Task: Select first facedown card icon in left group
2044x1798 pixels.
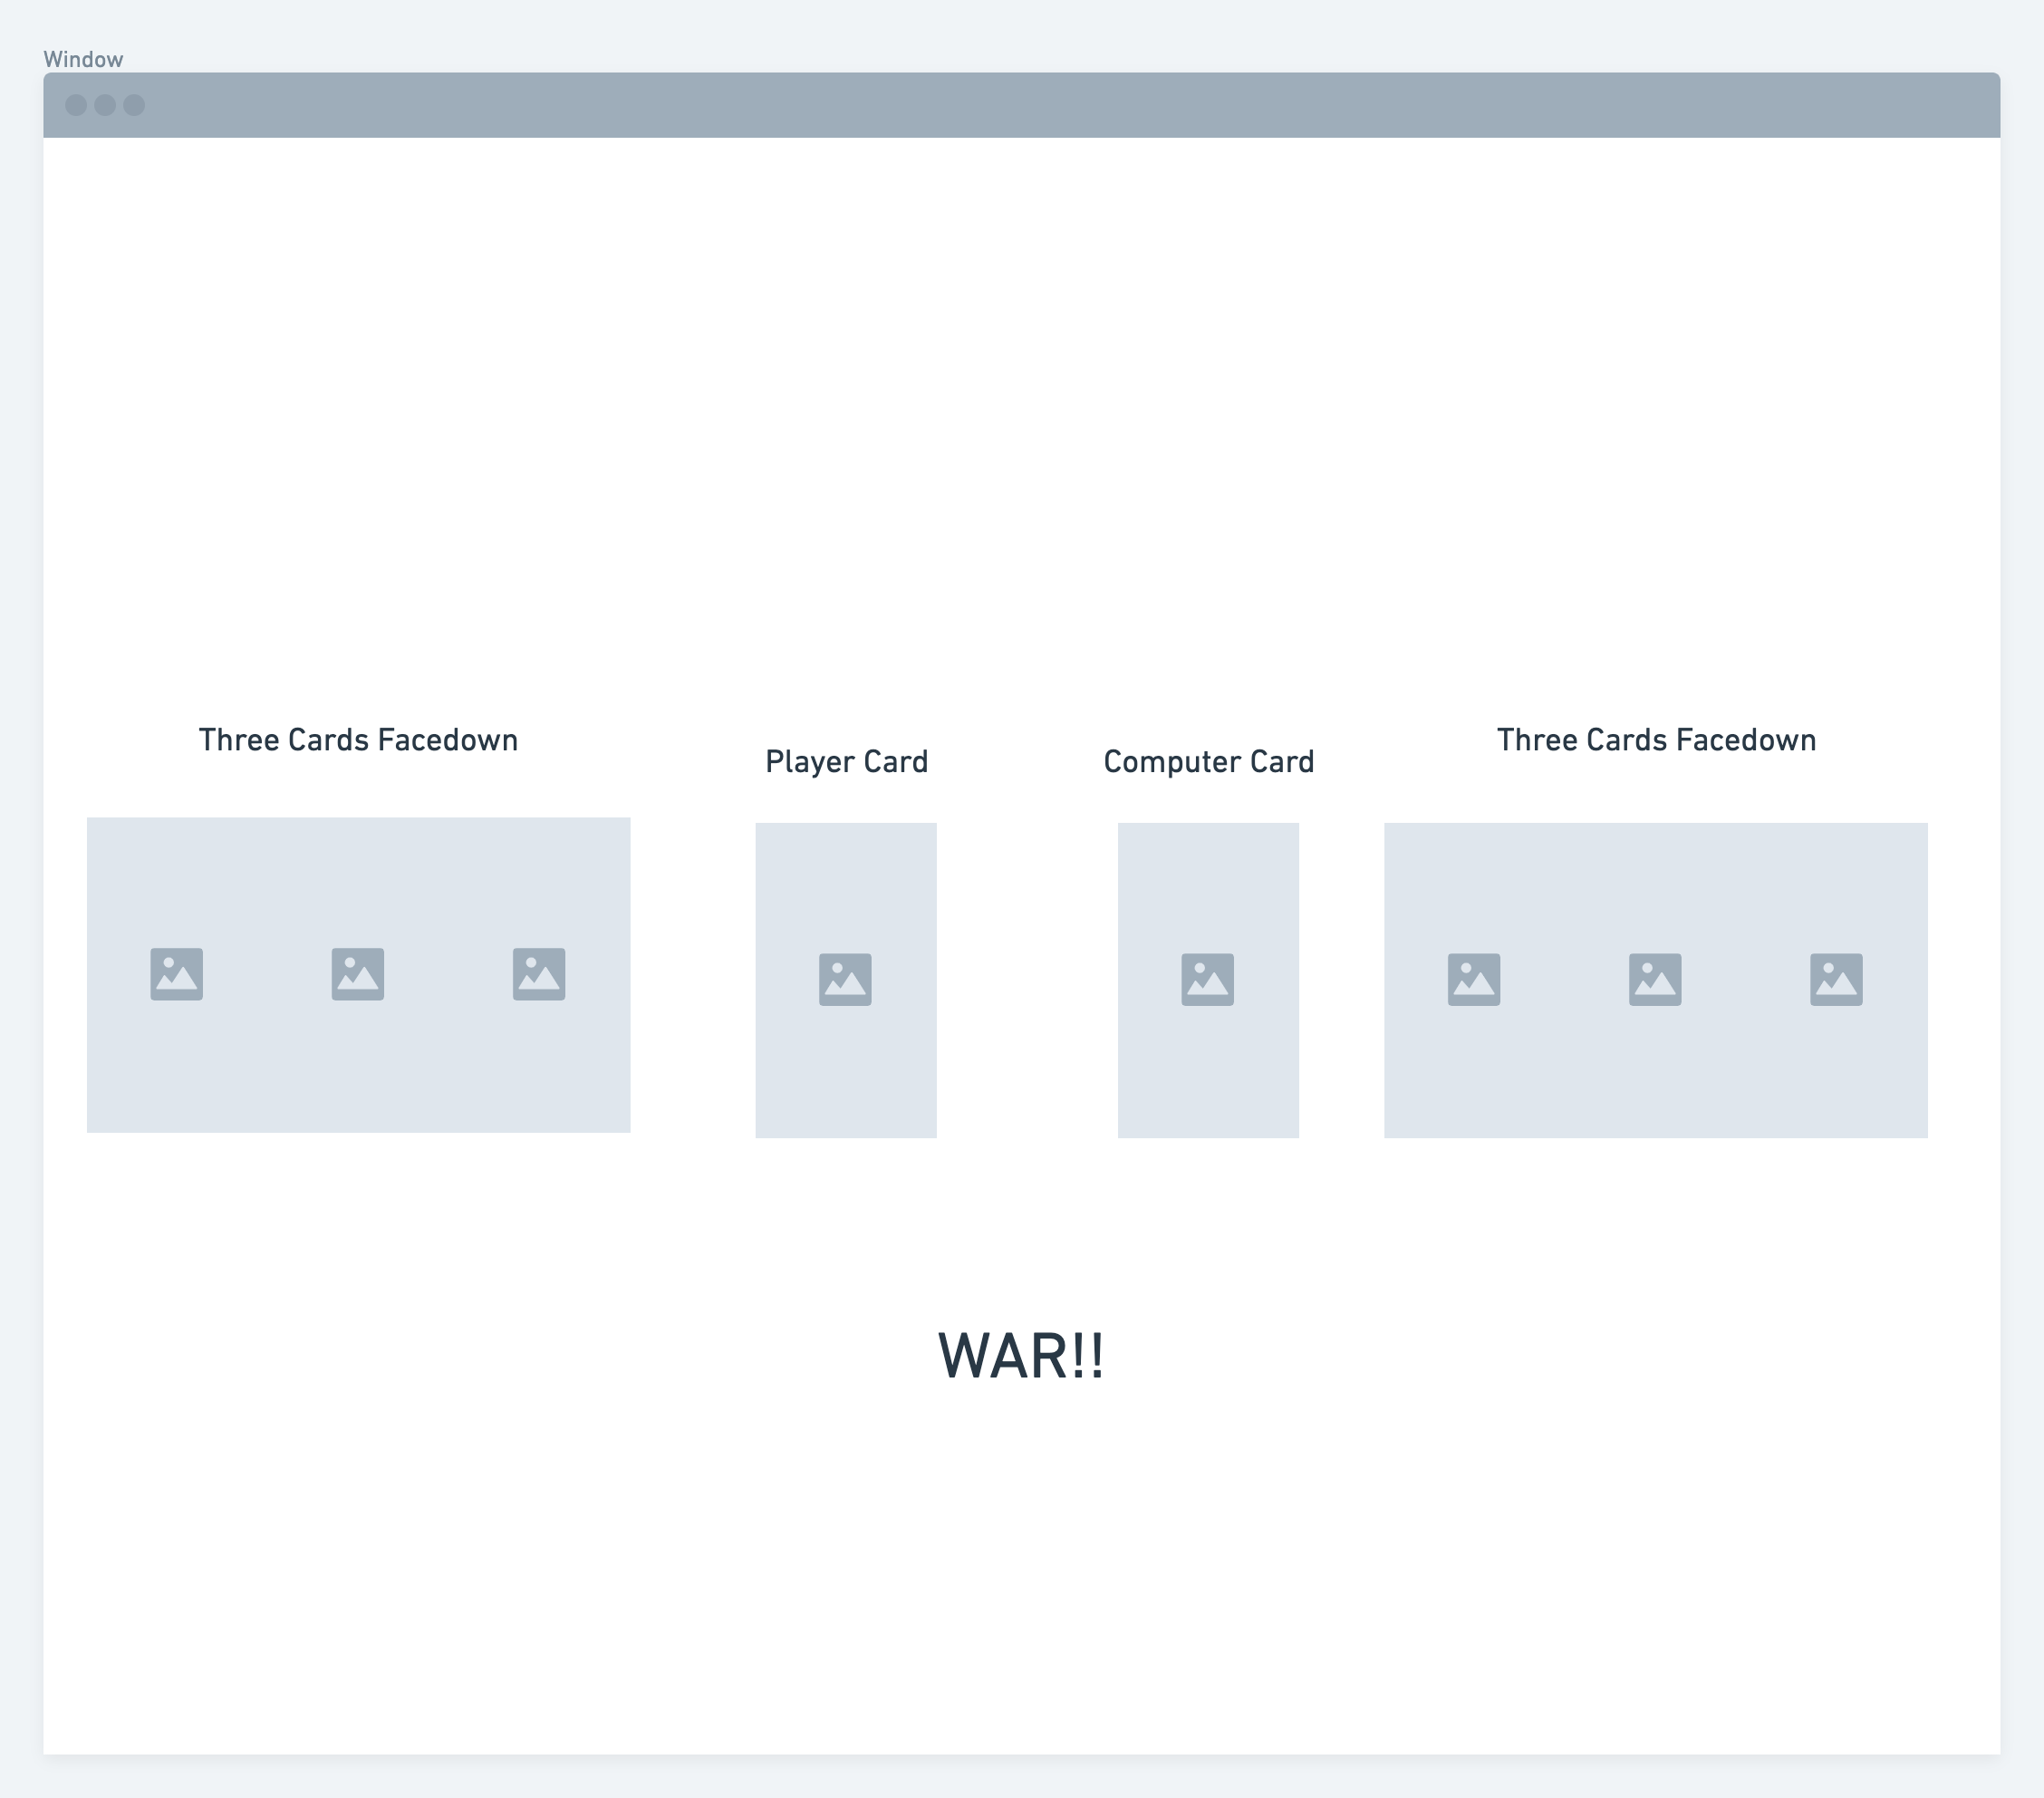Action: click(x=177, y=974)
